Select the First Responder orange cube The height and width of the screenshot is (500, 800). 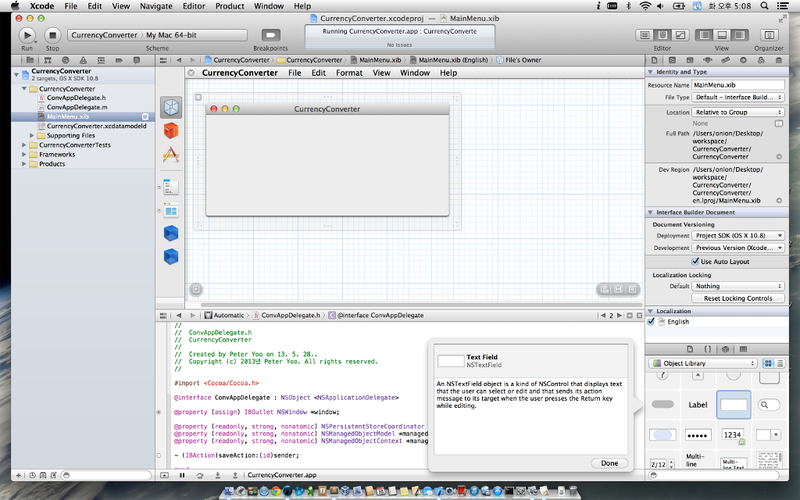pyautogui.click(x=171, y=130)
